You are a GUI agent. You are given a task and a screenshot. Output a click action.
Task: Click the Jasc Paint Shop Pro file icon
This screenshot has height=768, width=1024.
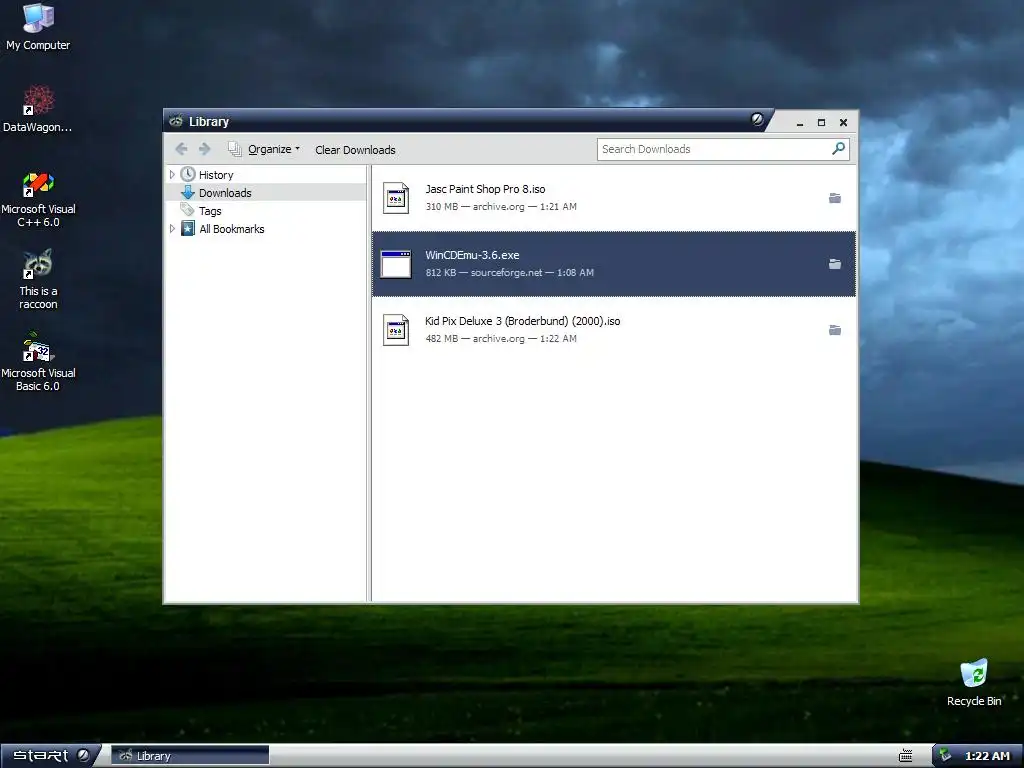point(396,198)
